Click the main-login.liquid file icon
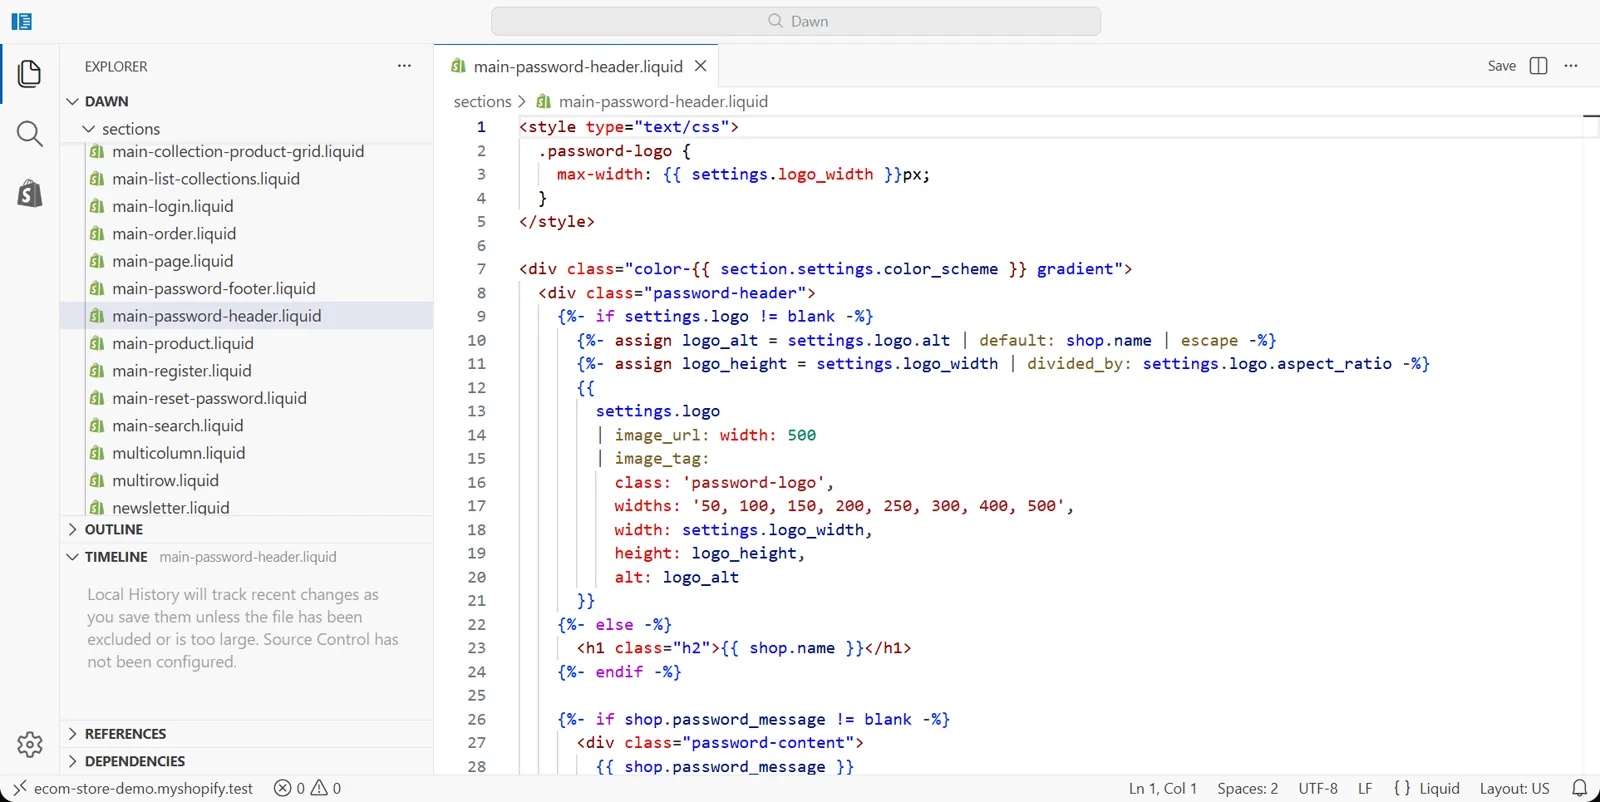The width and height of the screenshot is (1600, 802). coord(97,206)
